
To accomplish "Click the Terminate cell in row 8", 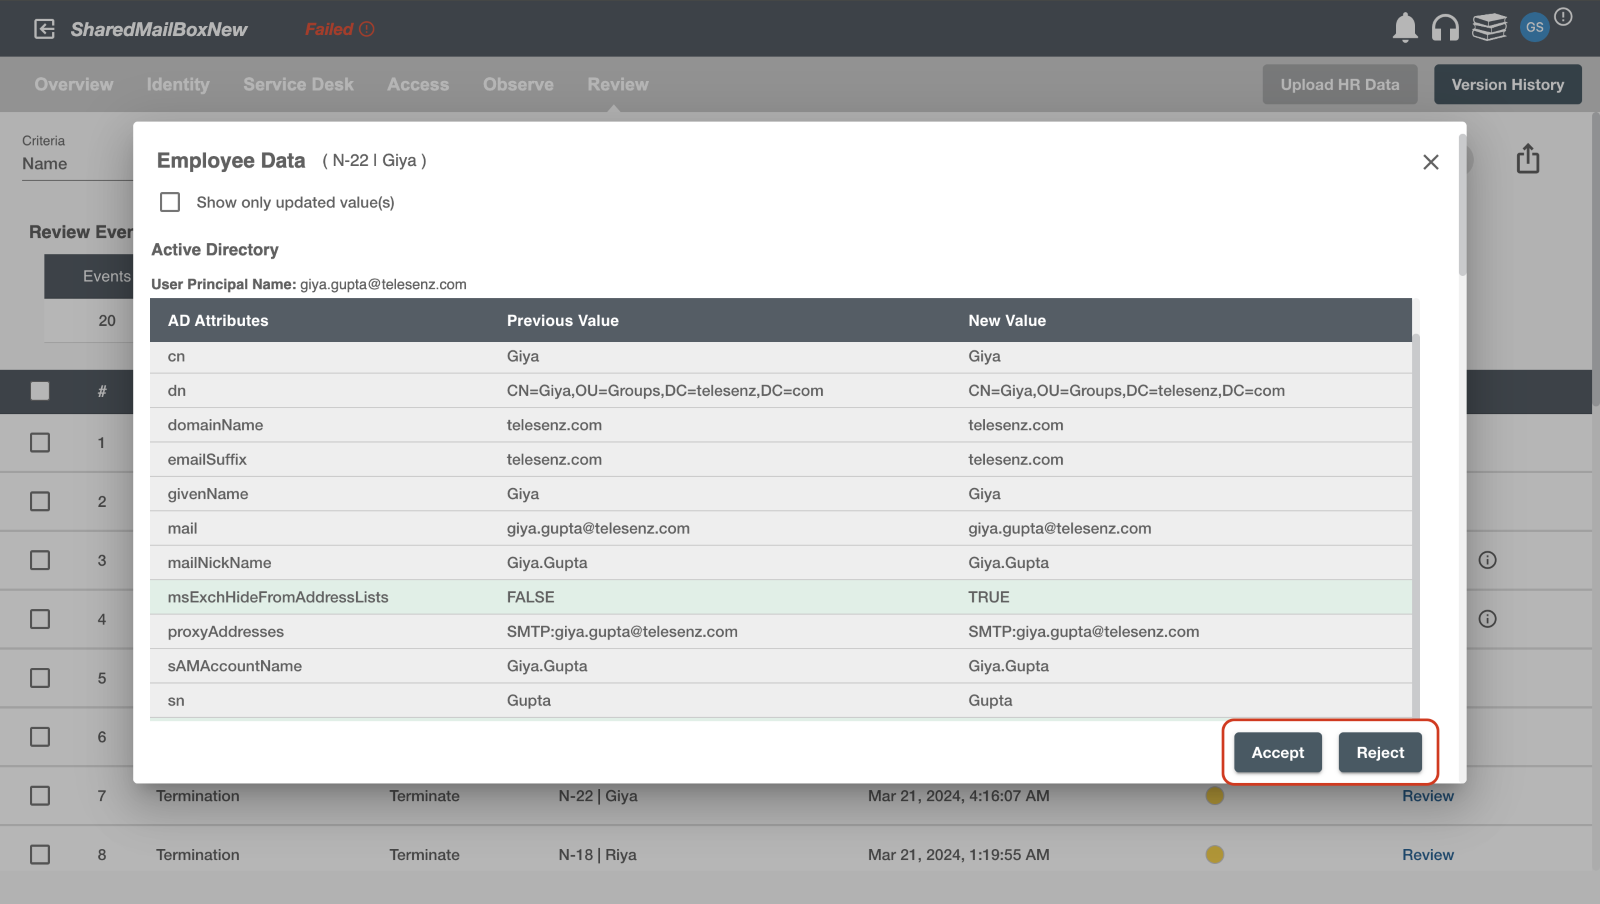I will pyautogui.click(x=425, y=855).
